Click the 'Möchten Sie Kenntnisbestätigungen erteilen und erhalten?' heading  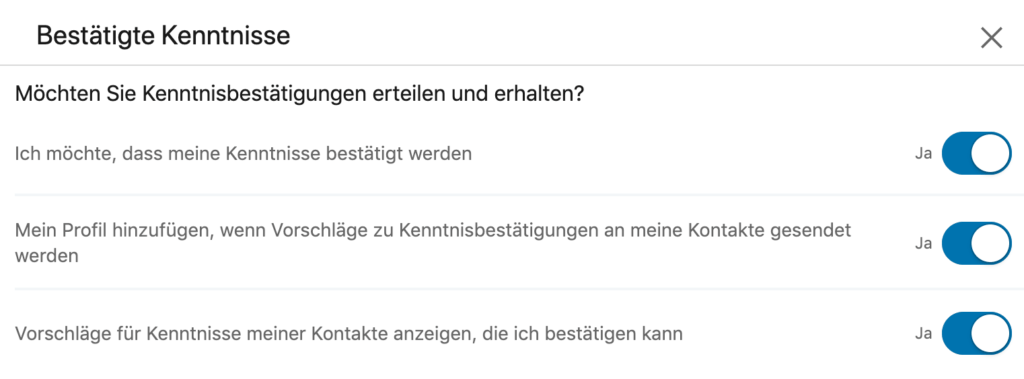(x=298, y=95)
